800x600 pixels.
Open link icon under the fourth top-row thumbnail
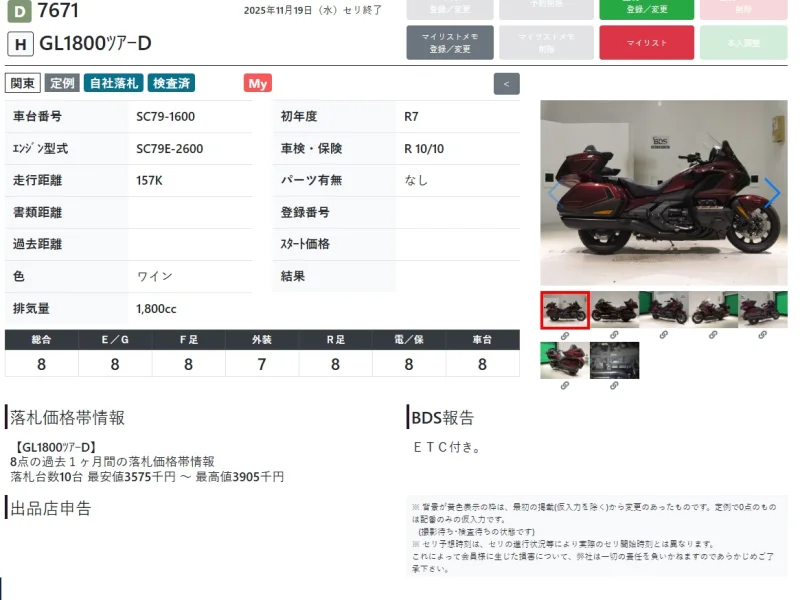click(713, 335)
